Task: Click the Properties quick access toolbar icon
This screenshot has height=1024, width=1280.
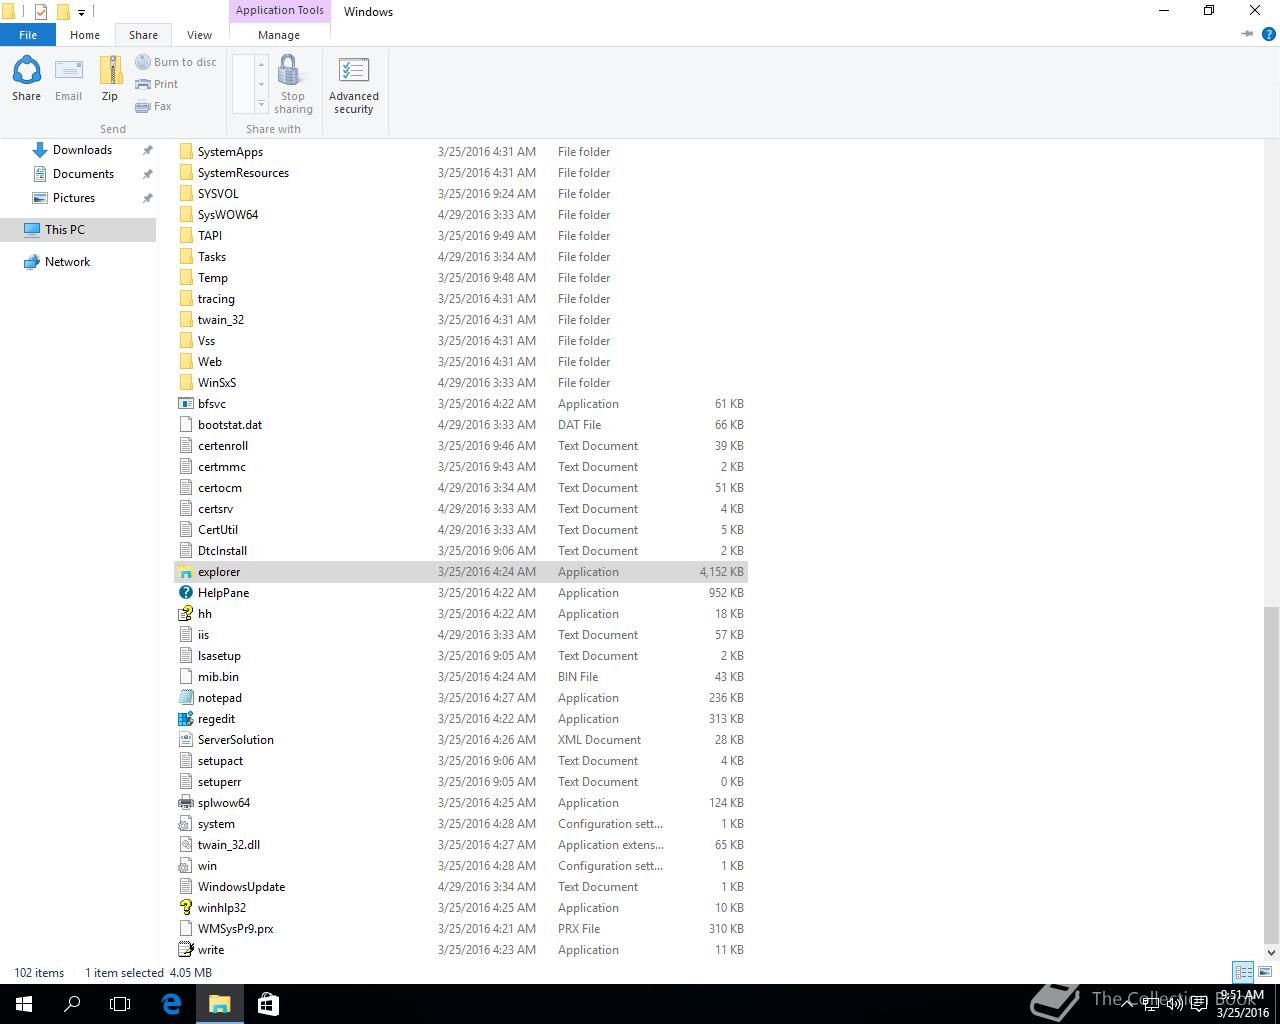Action: point(41,12)
